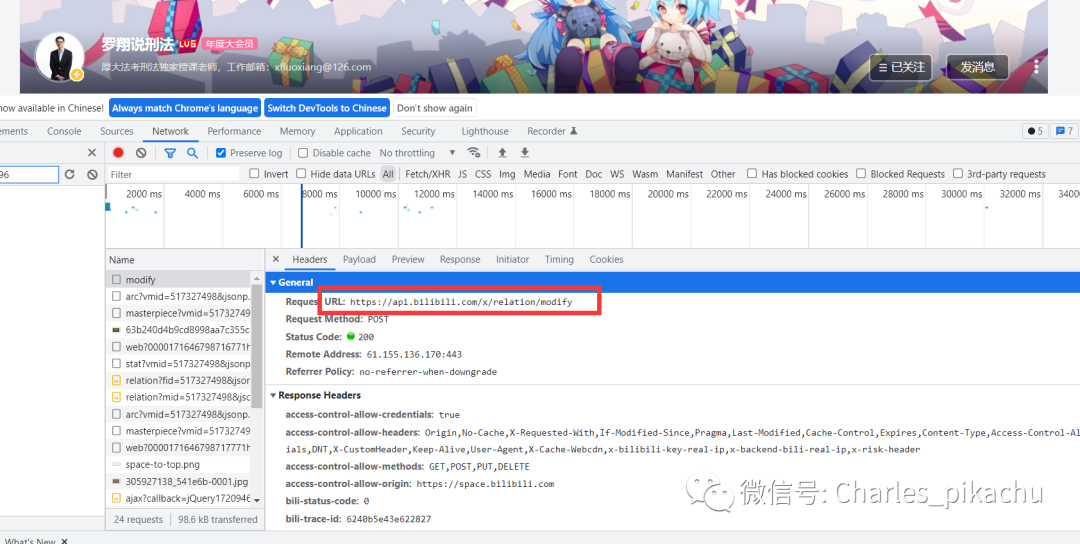Open the Performance tab
Screen dimensions: 1080x544
[234, 131]
